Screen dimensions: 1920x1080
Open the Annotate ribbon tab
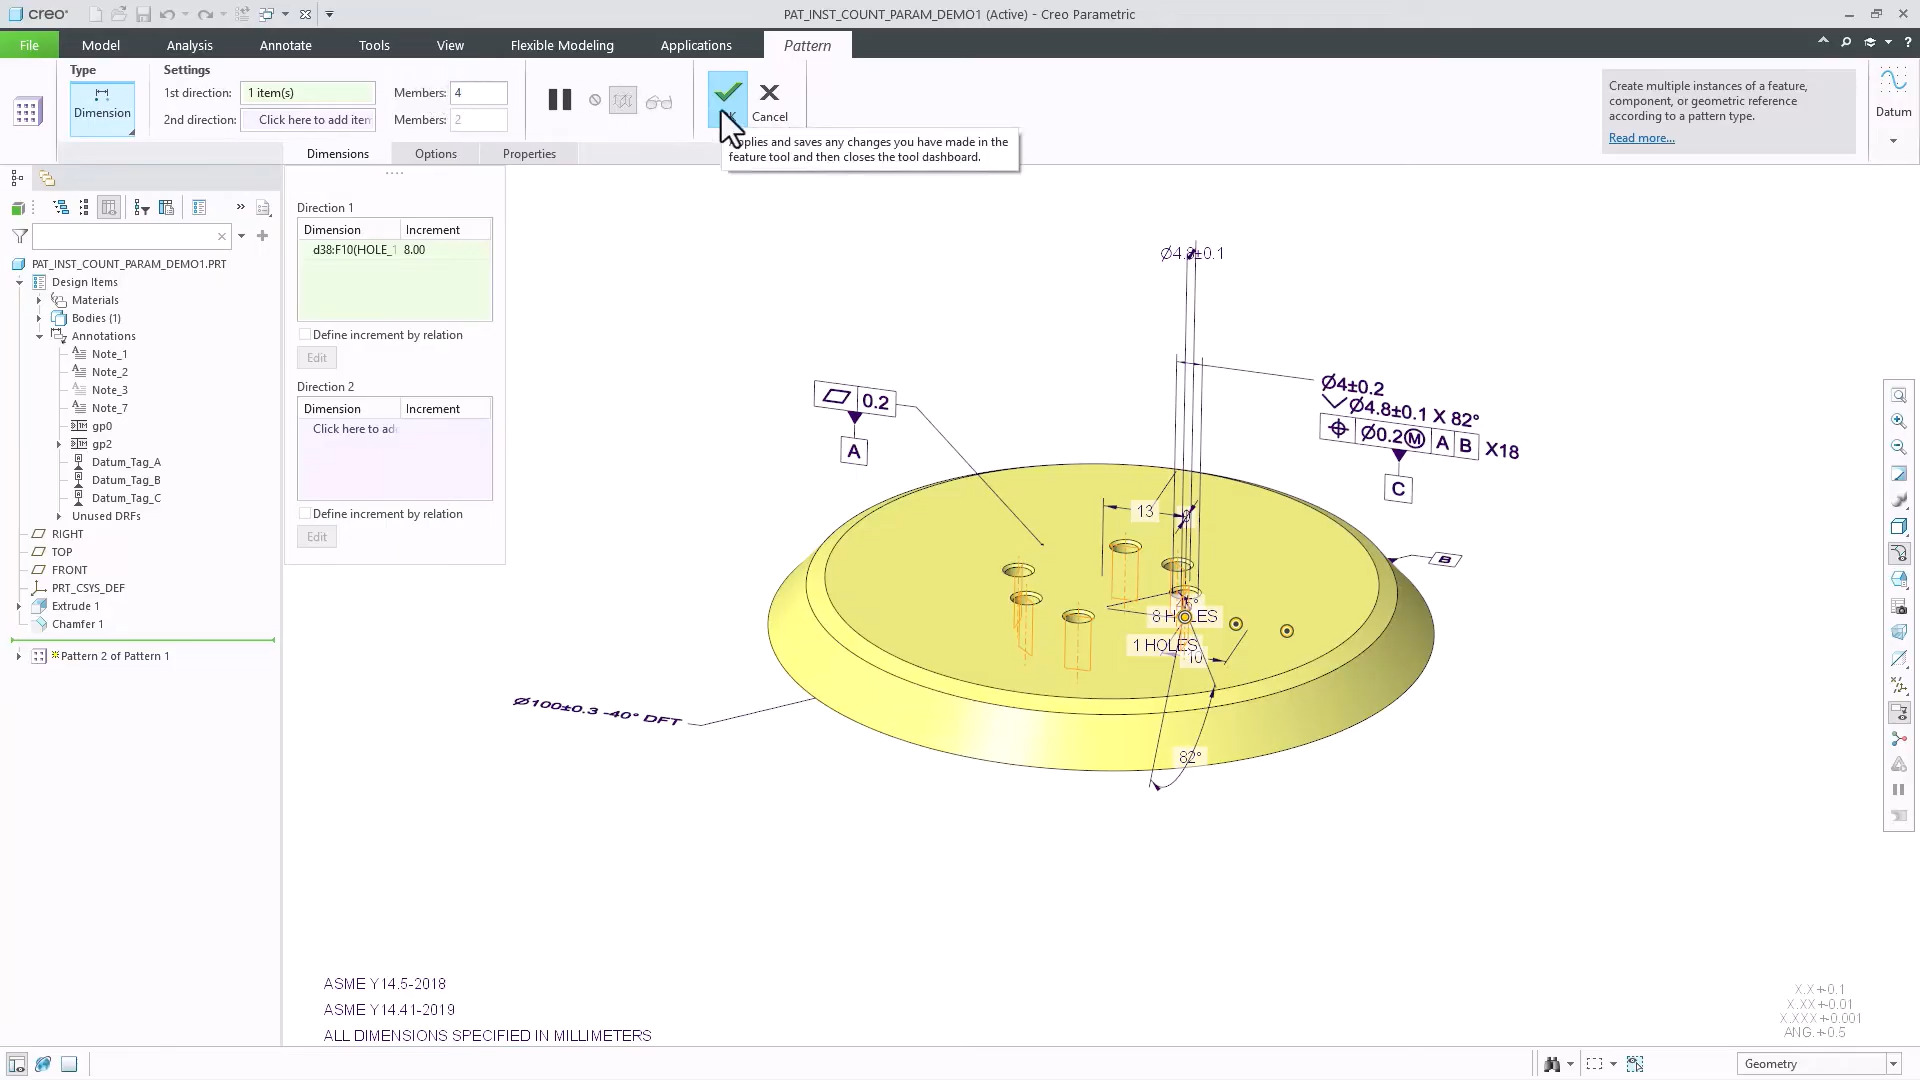tap(285, 45)
